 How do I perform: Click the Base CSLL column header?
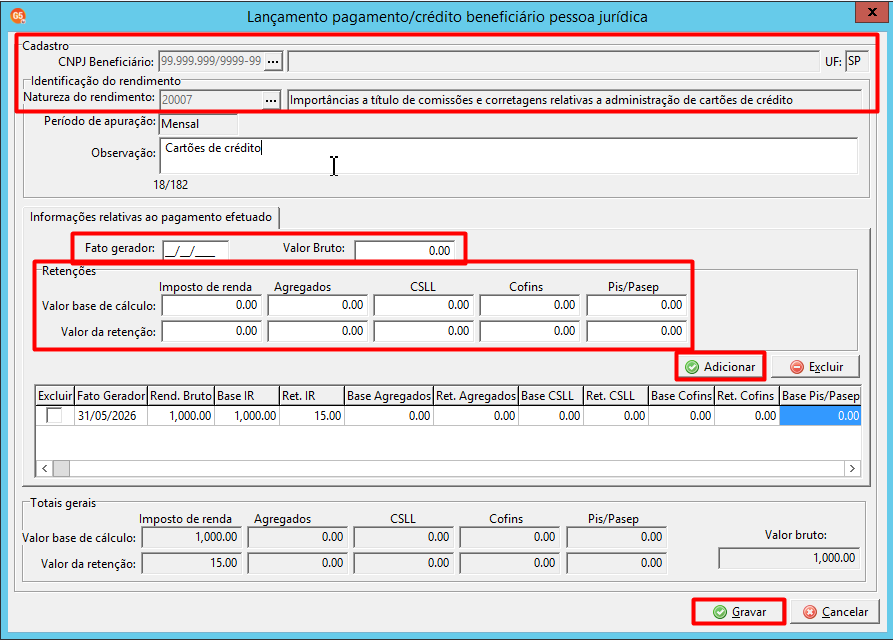(551, 396)
